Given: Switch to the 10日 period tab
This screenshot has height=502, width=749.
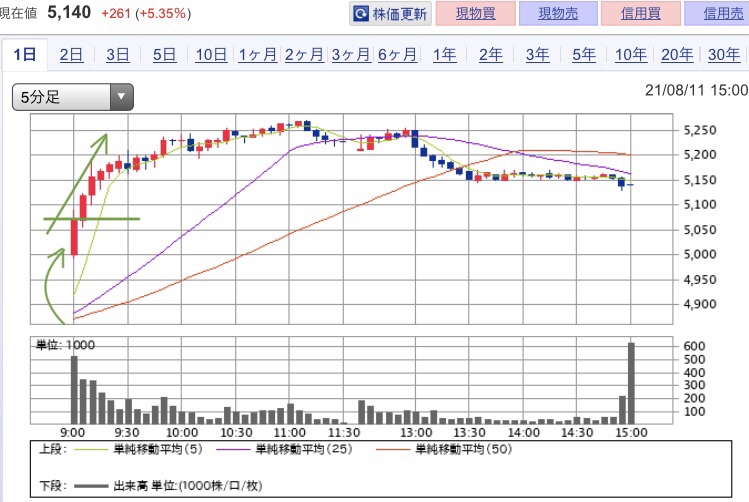Looking at the screenshot, I should tap(211, 55).
